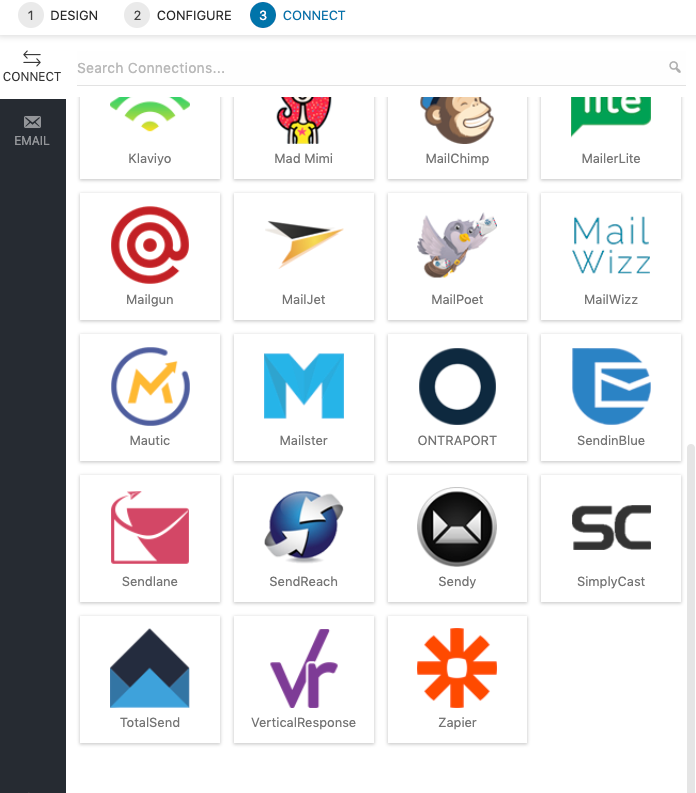Select the VerticalResponse vr logo

point(303,668)
